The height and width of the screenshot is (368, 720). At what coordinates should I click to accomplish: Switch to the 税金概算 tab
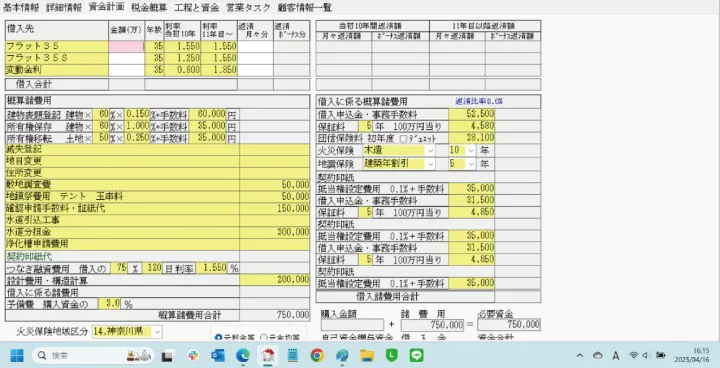pyautogui.click(x=149, y=7)
